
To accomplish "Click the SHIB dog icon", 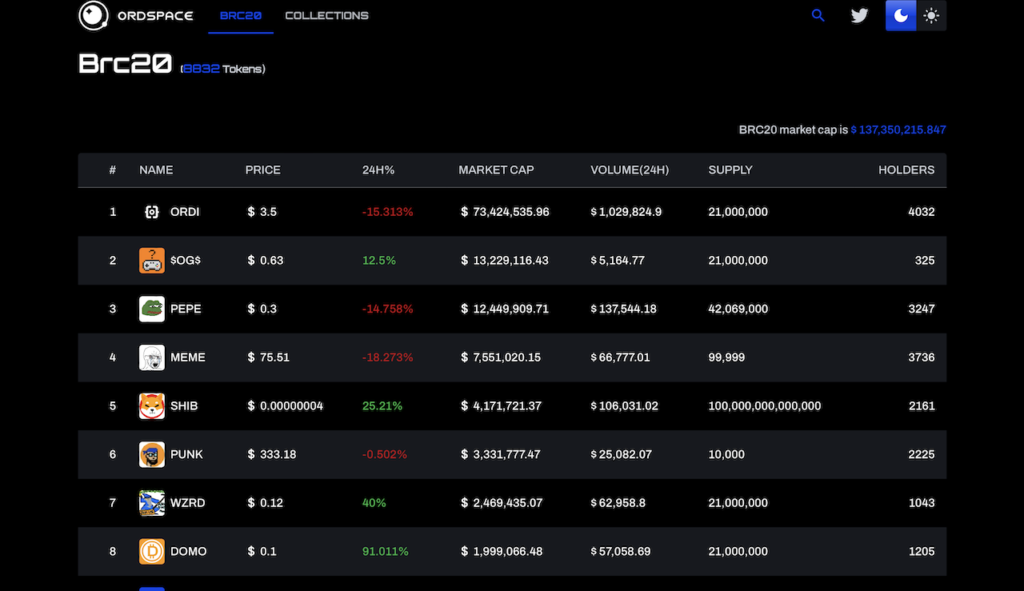I will click(x=152, y=406).
